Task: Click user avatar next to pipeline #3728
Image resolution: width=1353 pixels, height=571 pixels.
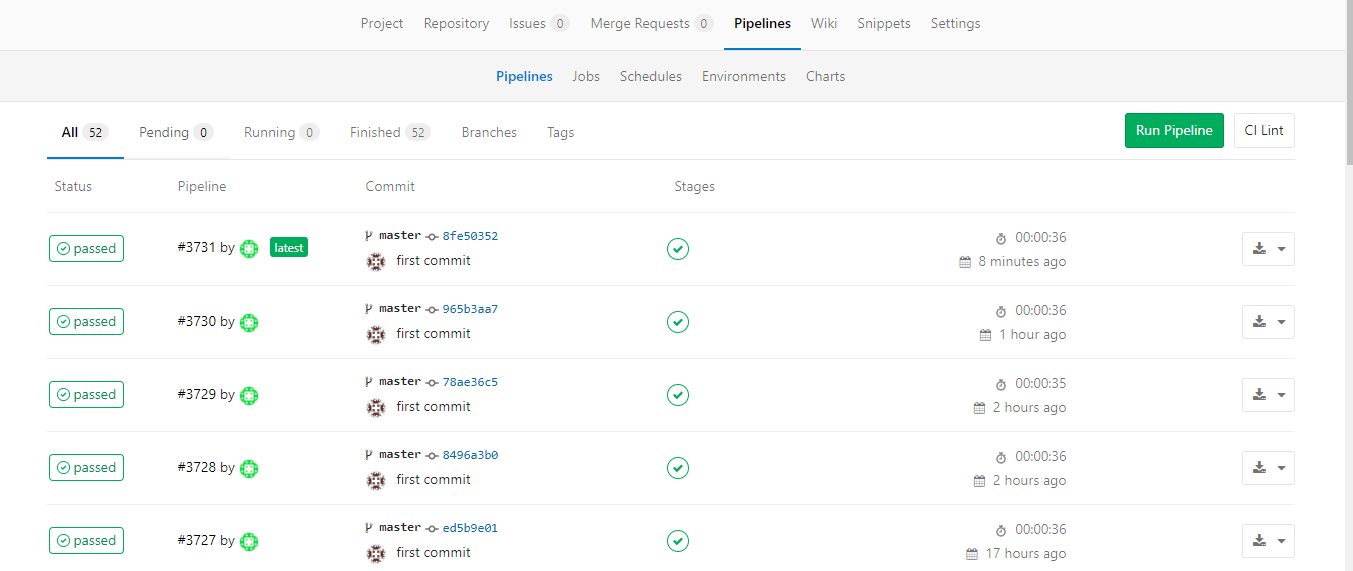Action: point(249,468)
